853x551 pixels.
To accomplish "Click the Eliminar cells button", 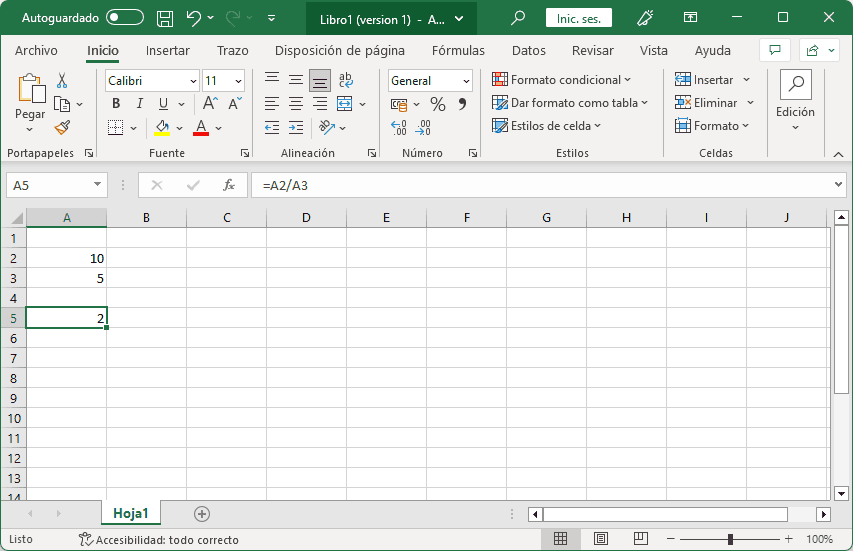I will click(x=707, y=103).
